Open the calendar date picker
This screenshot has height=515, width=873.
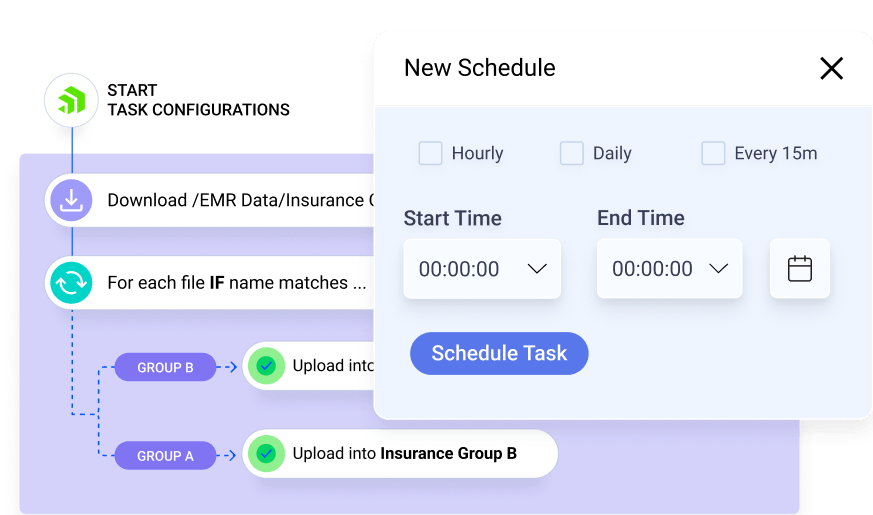point(799,268)
